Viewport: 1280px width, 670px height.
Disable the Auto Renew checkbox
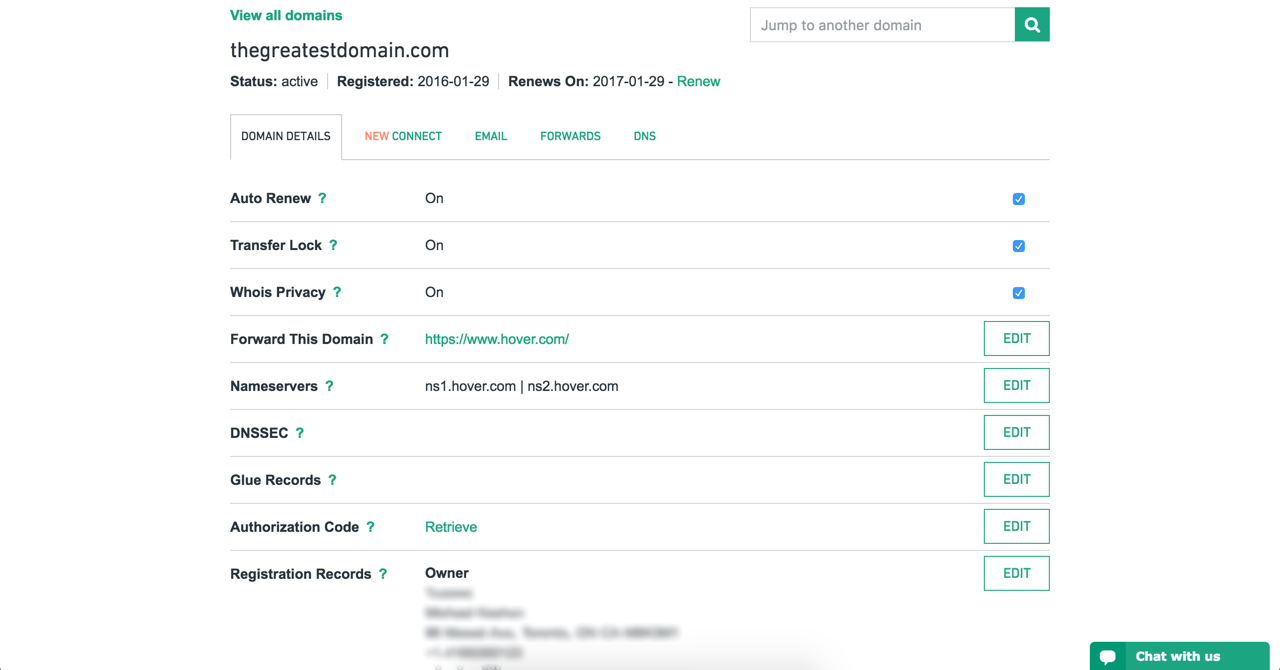pos(1018,198)
